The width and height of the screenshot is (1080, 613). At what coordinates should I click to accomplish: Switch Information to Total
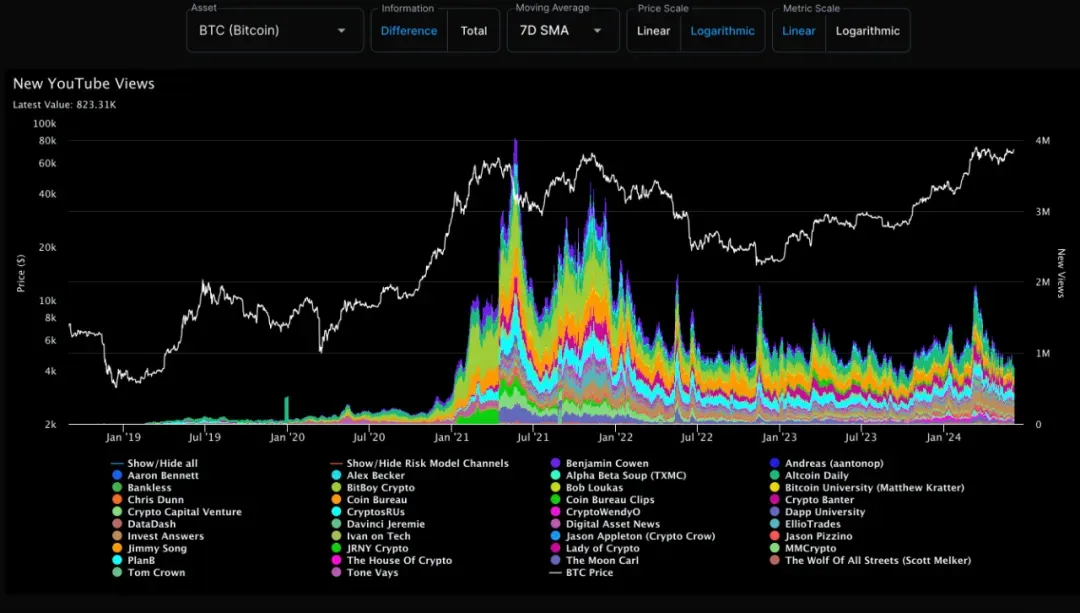[474, 31]
